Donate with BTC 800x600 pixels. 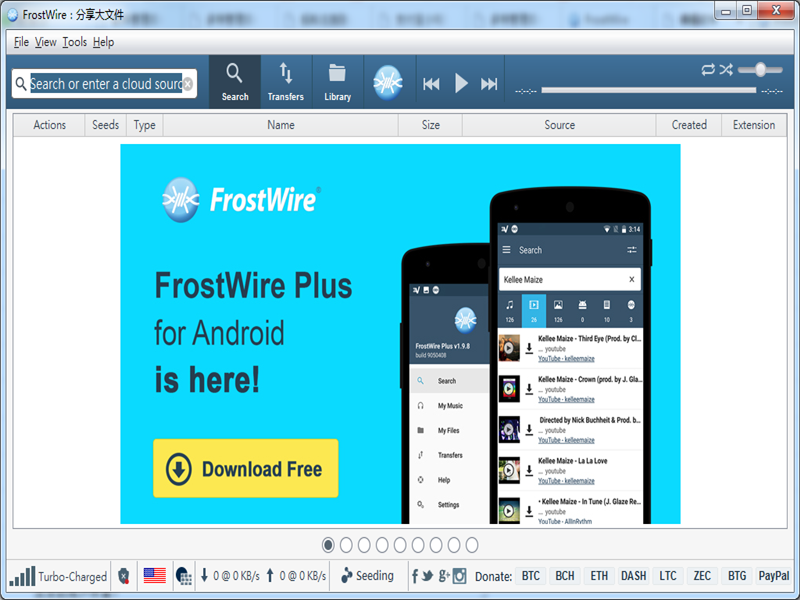click(531, 576)
